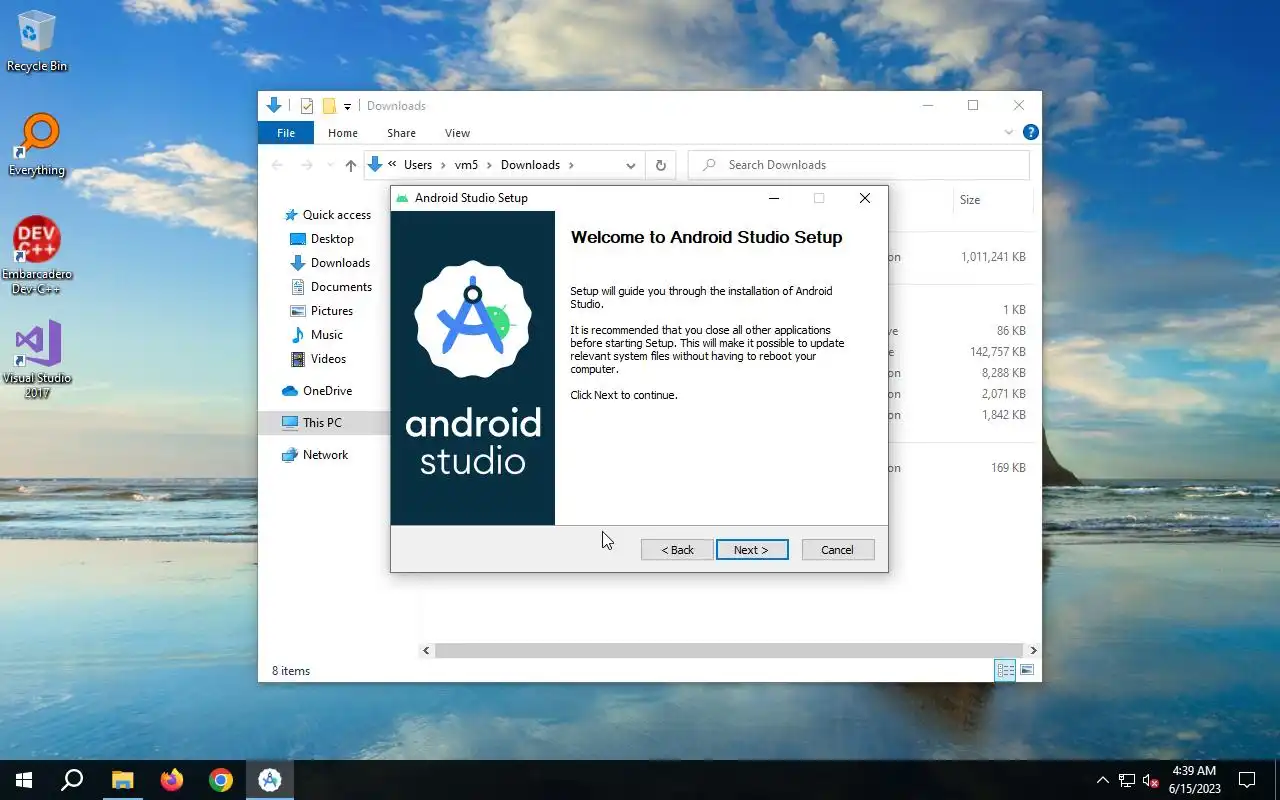Select the Everything search desktop shortcut
The image size is (1280, 800).
tap(37, 145)
